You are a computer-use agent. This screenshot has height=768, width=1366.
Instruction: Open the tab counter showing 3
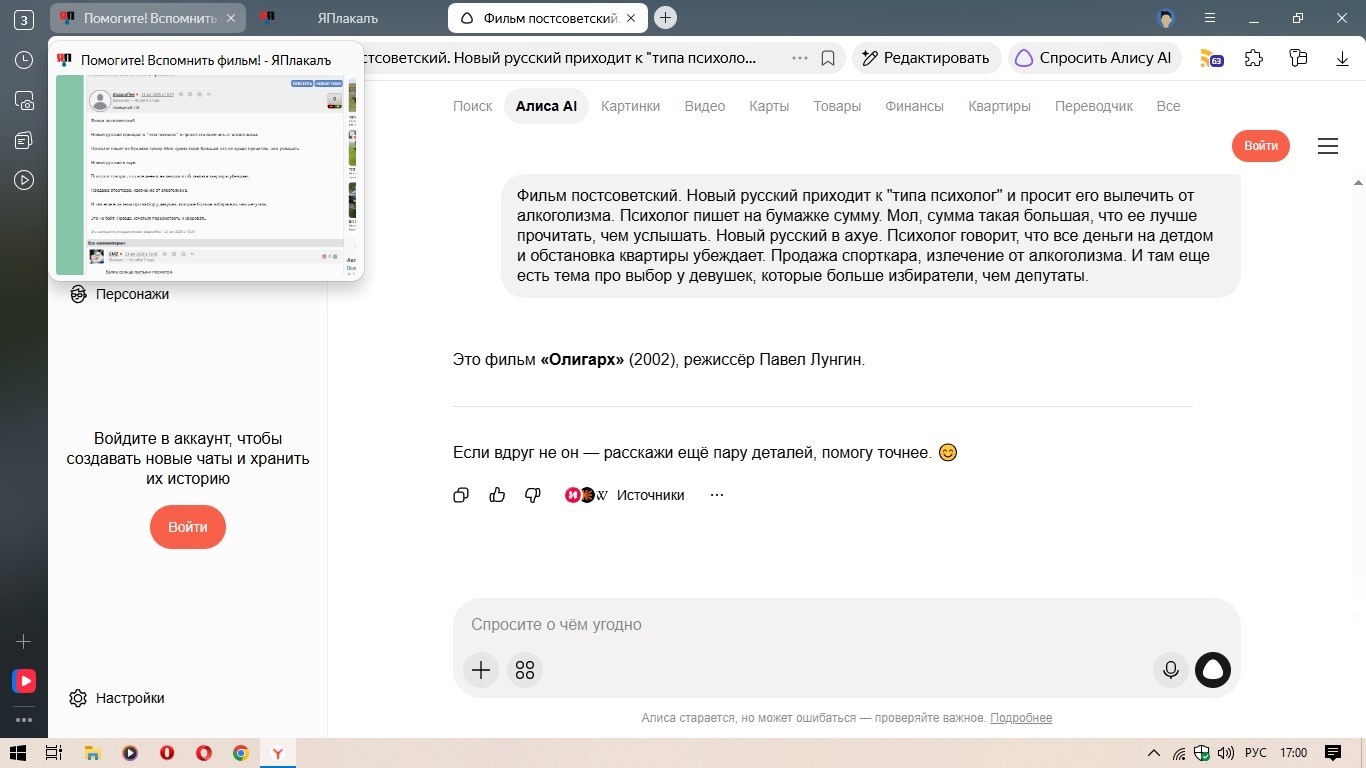pyautogui.click(x=24, y=19)
